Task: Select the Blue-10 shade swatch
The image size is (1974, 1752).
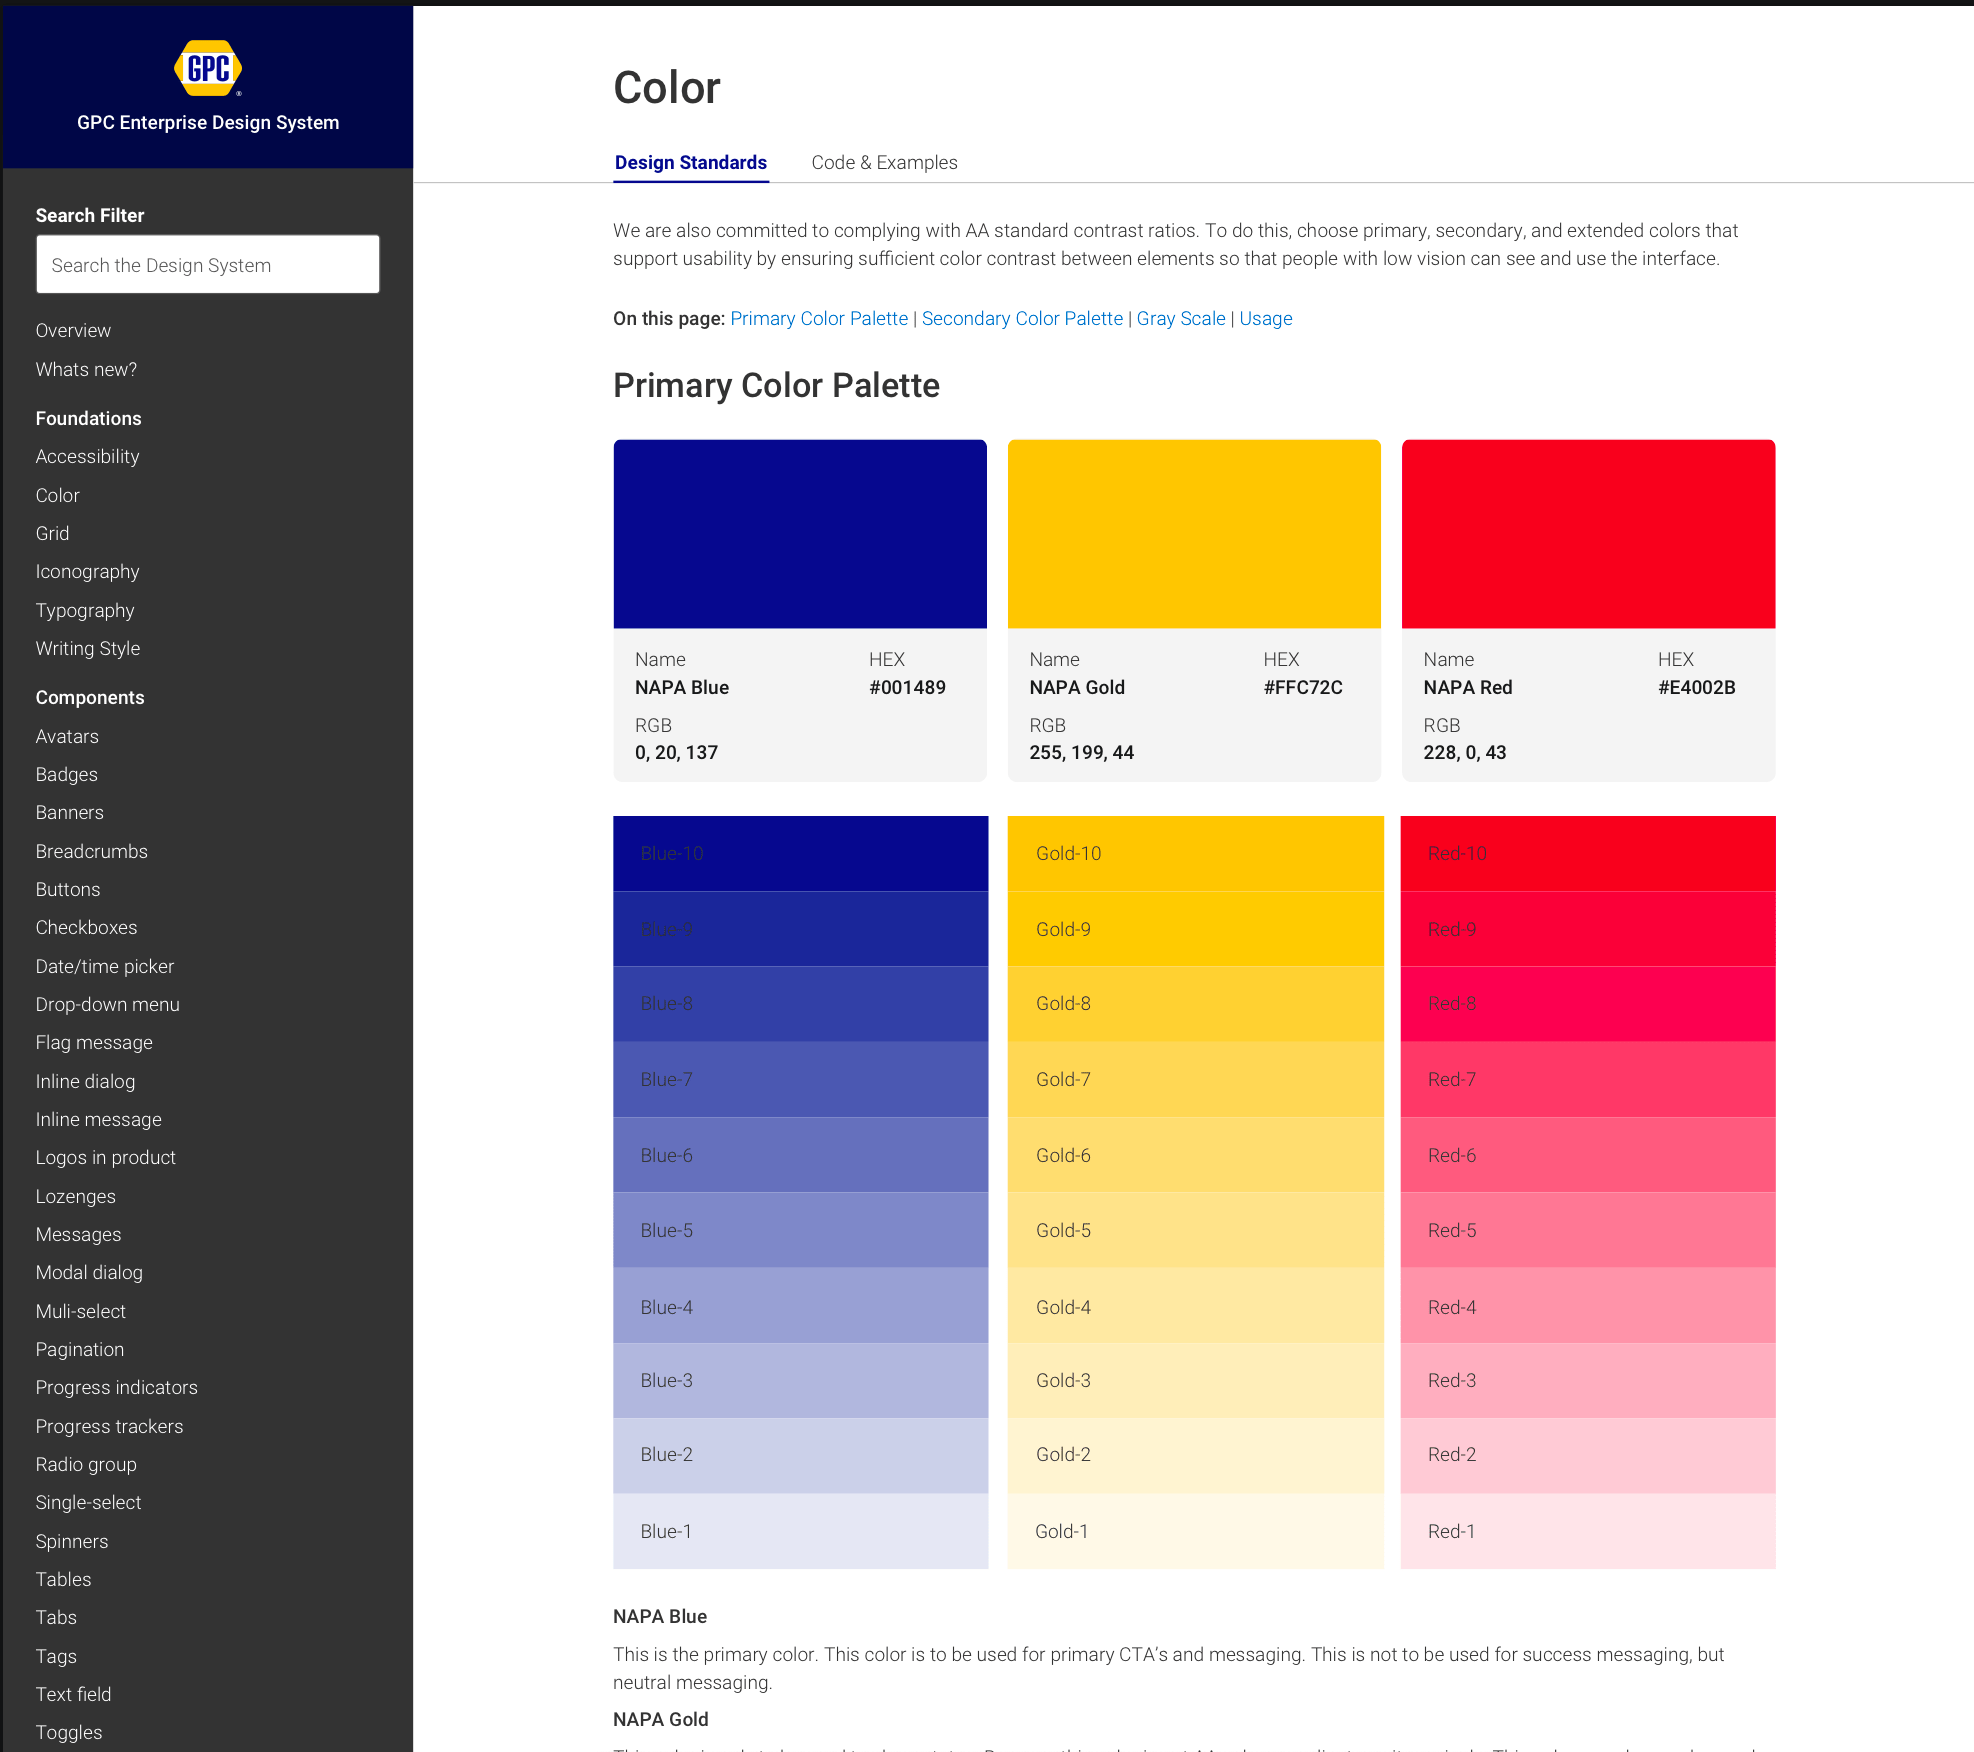Action: (x=800, y=854)
